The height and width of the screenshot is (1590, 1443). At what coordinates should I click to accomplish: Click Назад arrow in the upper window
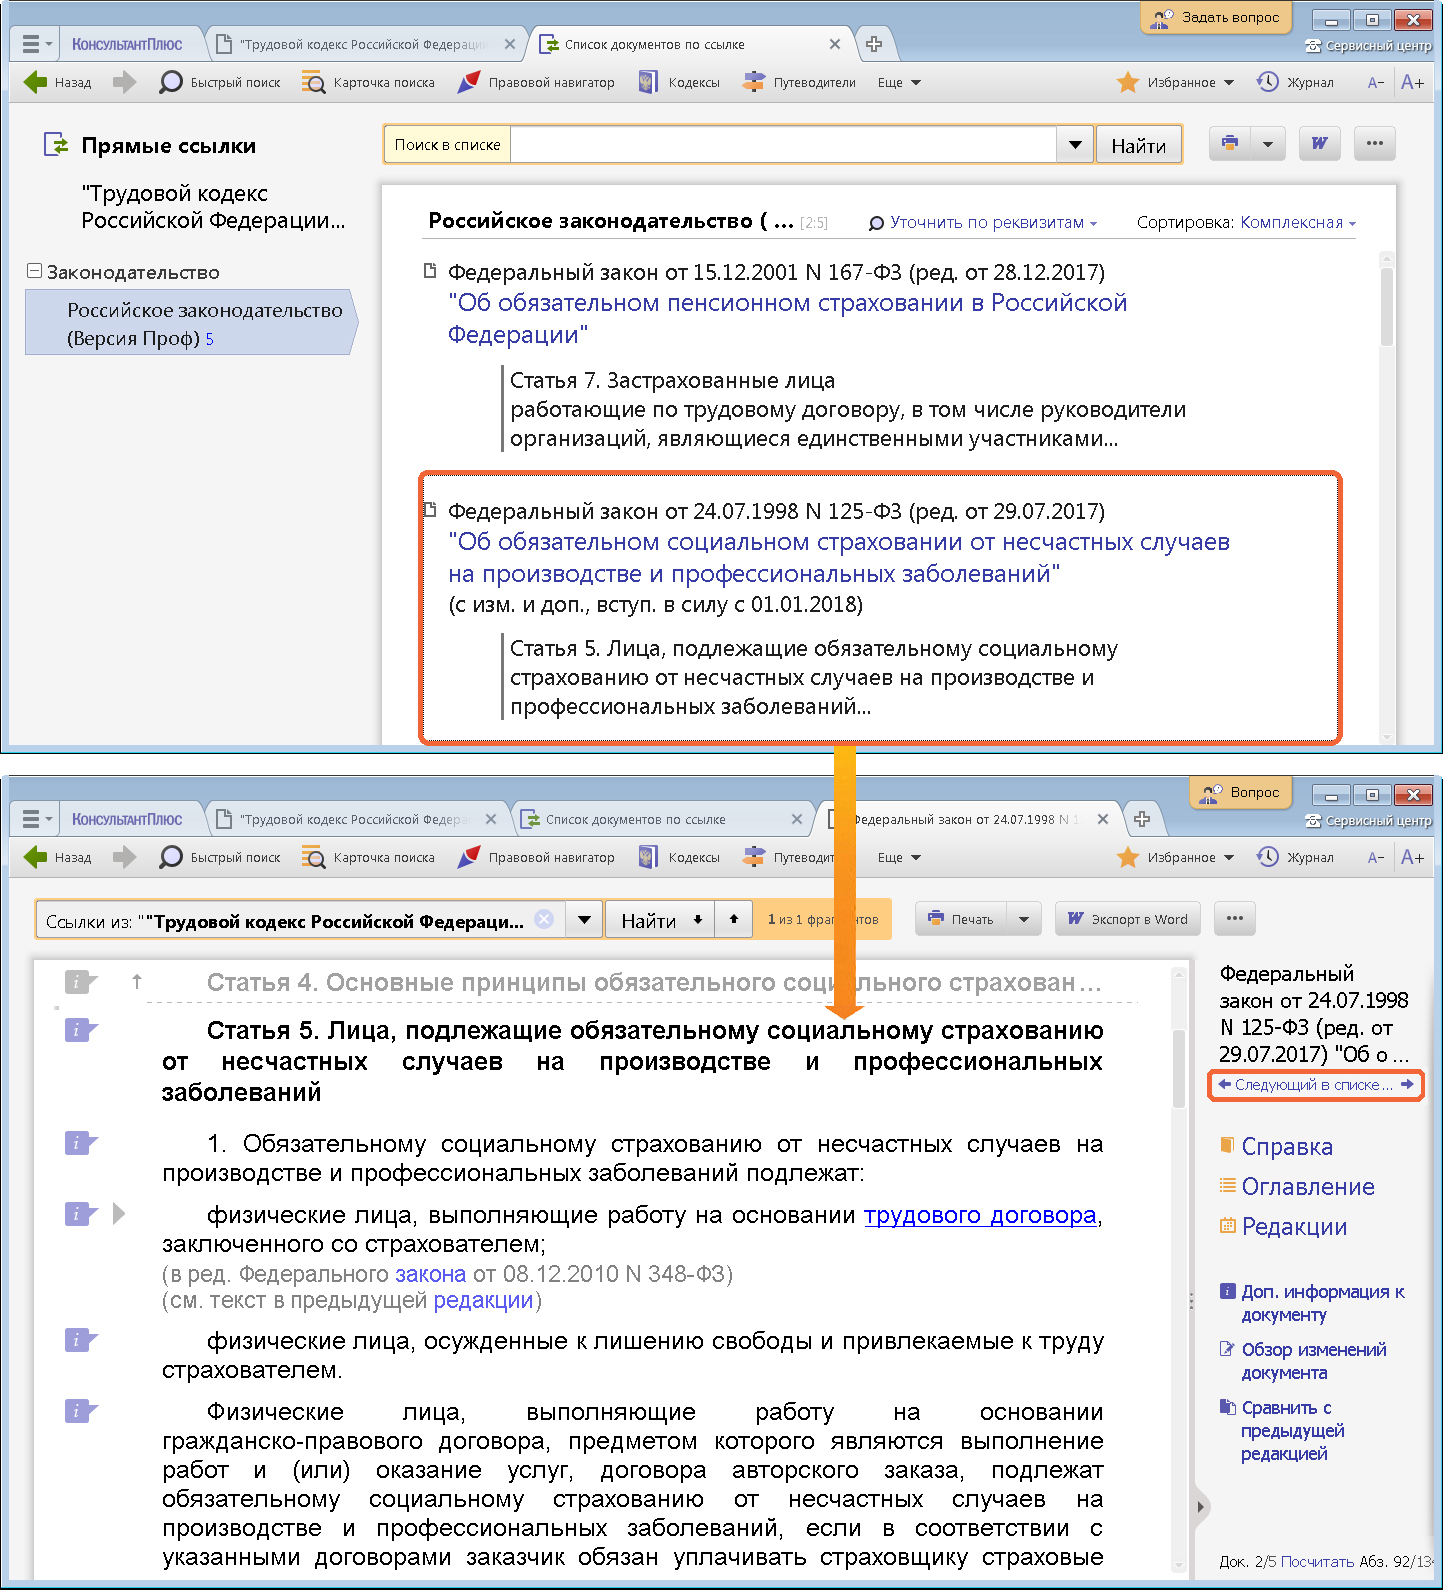(x=57, y=82)
